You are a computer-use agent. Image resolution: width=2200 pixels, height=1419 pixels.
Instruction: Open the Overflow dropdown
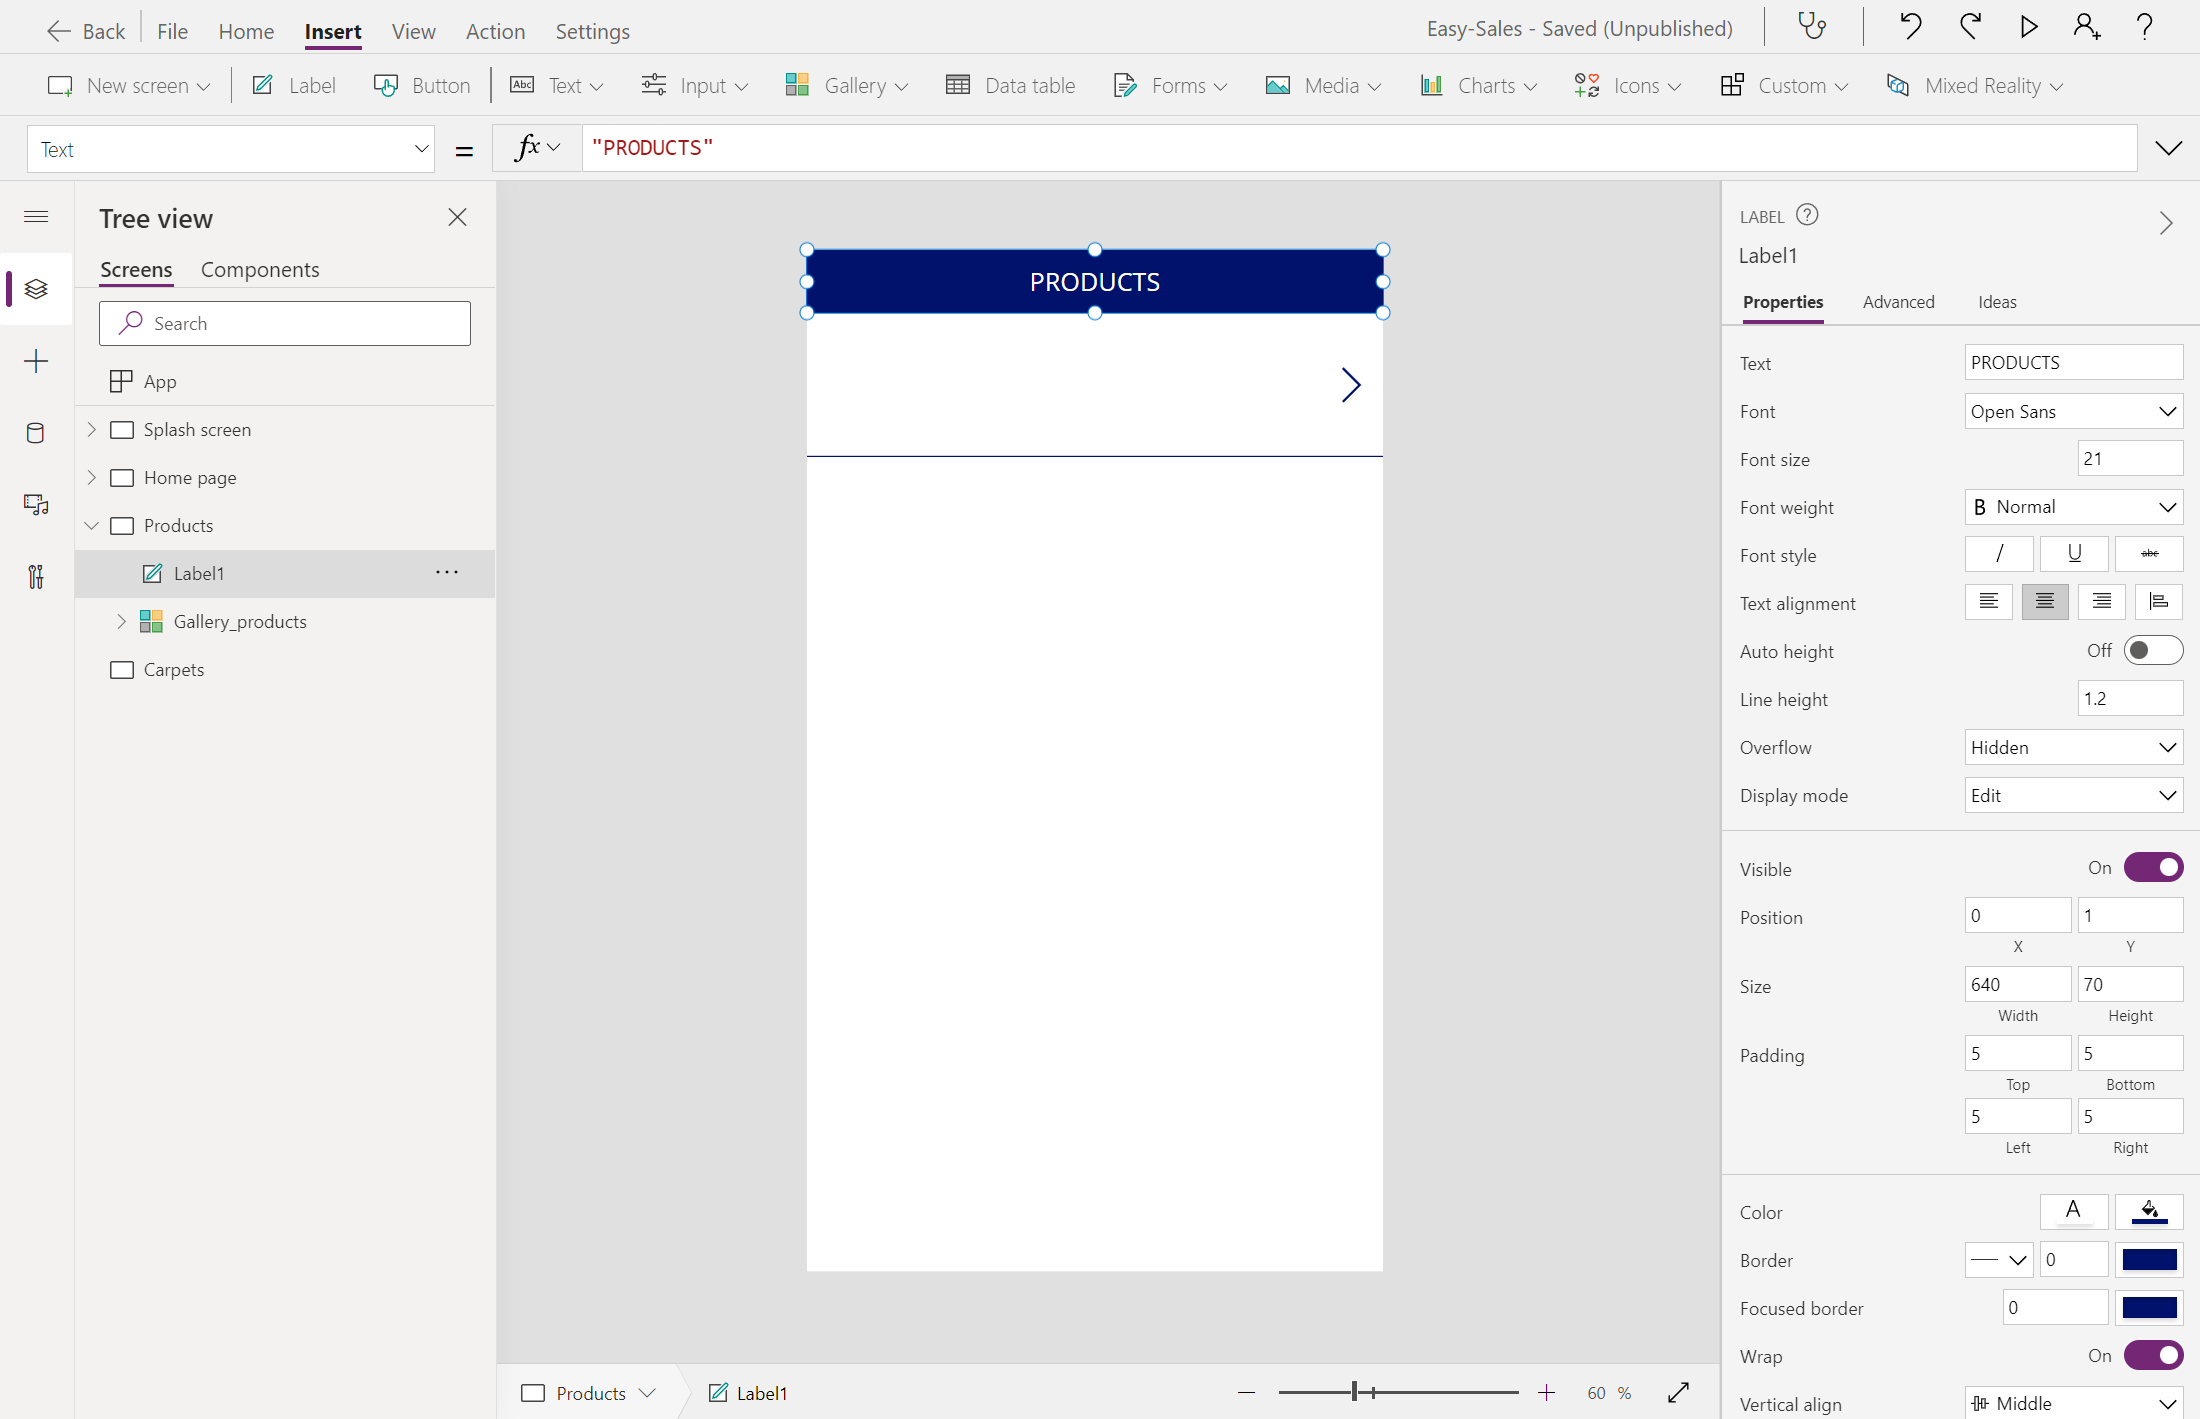(x=2073, y=747)
